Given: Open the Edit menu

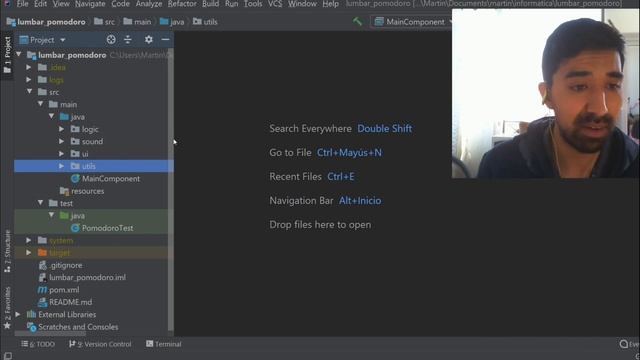Looking at the screenshot, I should coord(40,4).
